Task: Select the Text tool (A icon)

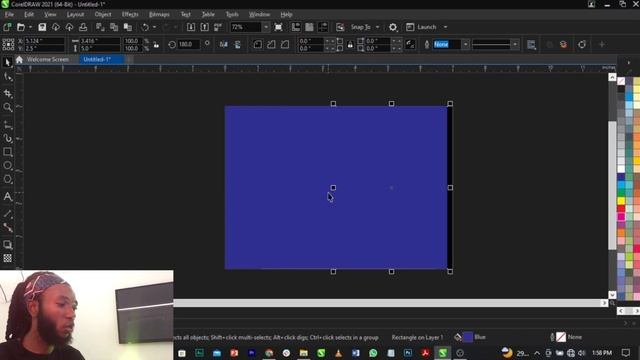Action: click(x=7, y=197)
